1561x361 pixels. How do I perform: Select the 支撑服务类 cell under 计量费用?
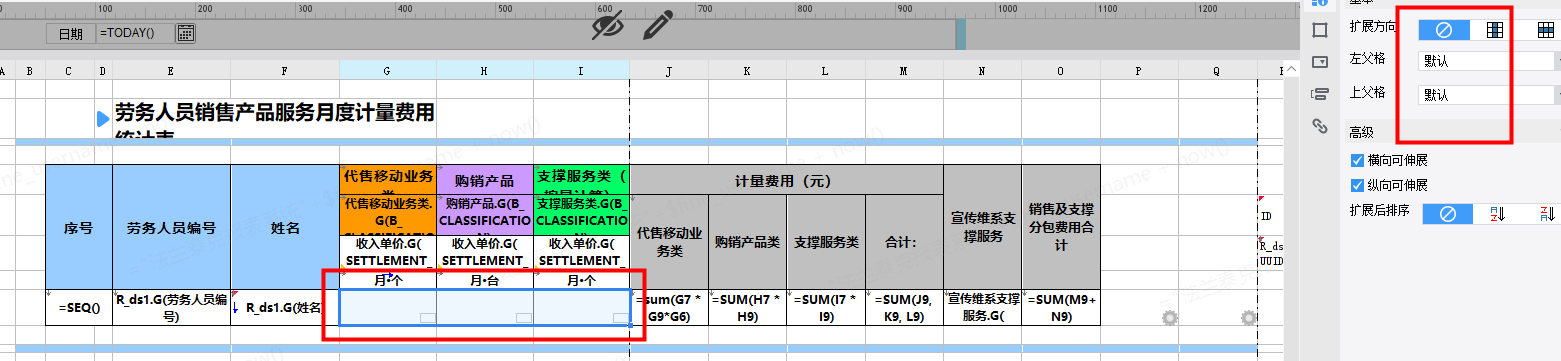pyautogui.click(x=825, y=242)
